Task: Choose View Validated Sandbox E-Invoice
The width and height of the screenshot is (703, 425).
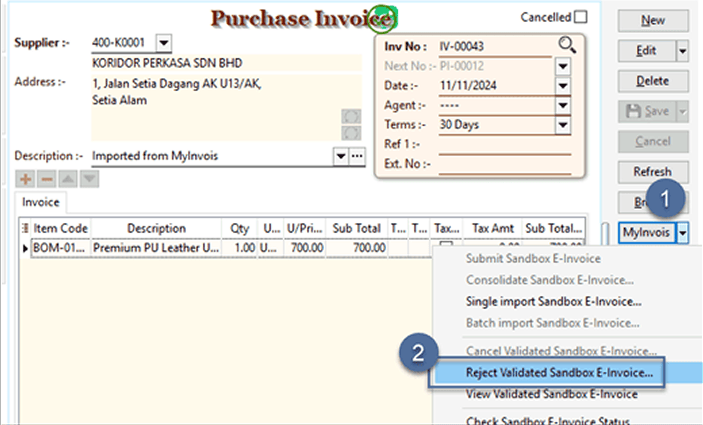Action: click(x=551, y=394)
